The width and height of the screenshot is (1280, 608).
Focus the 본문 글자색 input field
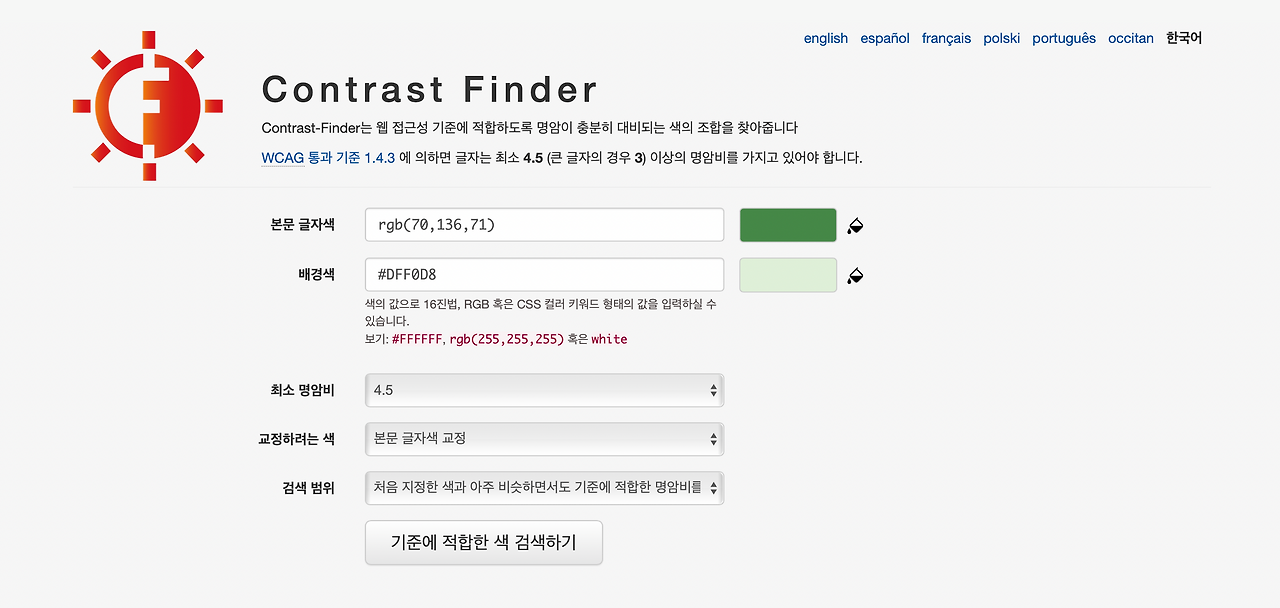pyautogui.click(x=544, y=225)
